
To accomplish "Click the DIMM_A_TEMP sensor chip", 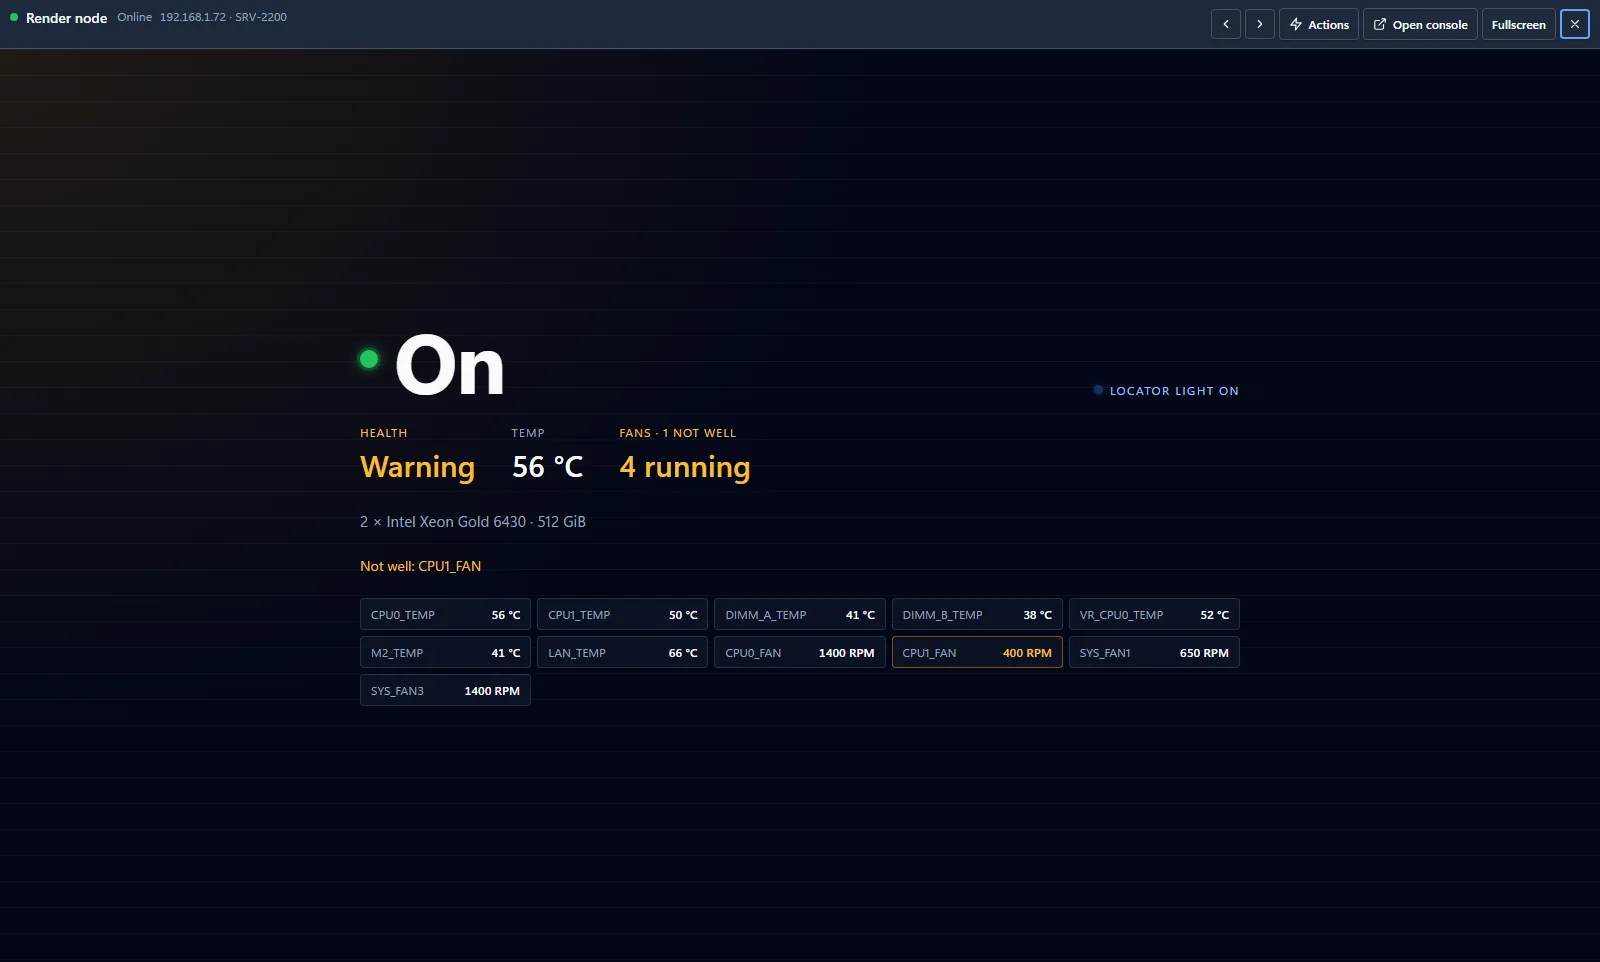I will pos(800,615).
